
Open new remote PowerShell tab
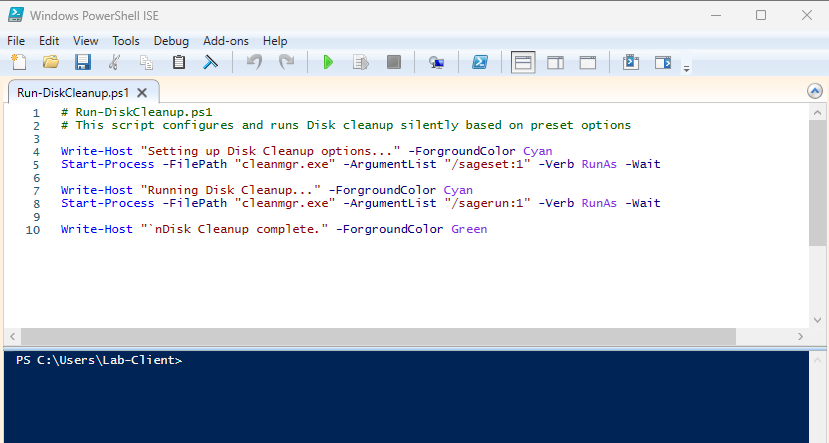[436, 62]
